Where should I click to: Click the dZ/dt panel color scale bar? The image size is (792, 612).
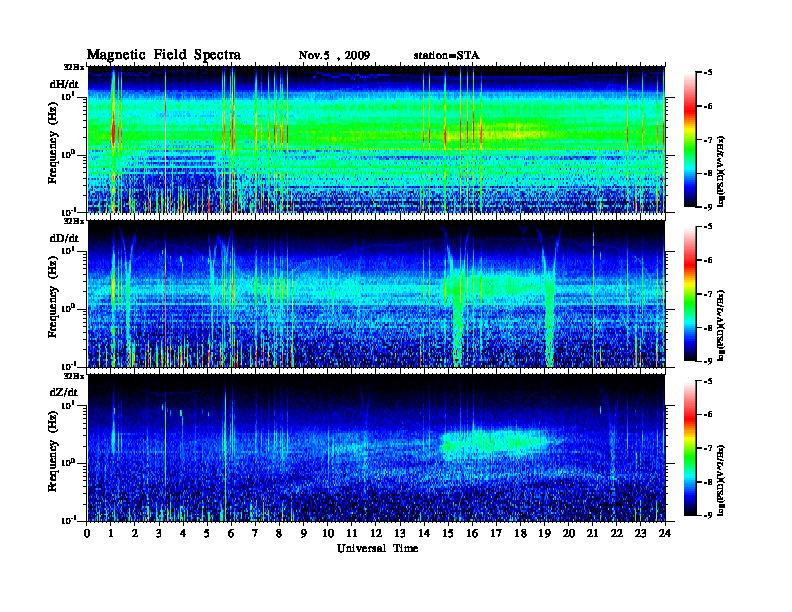690,448
